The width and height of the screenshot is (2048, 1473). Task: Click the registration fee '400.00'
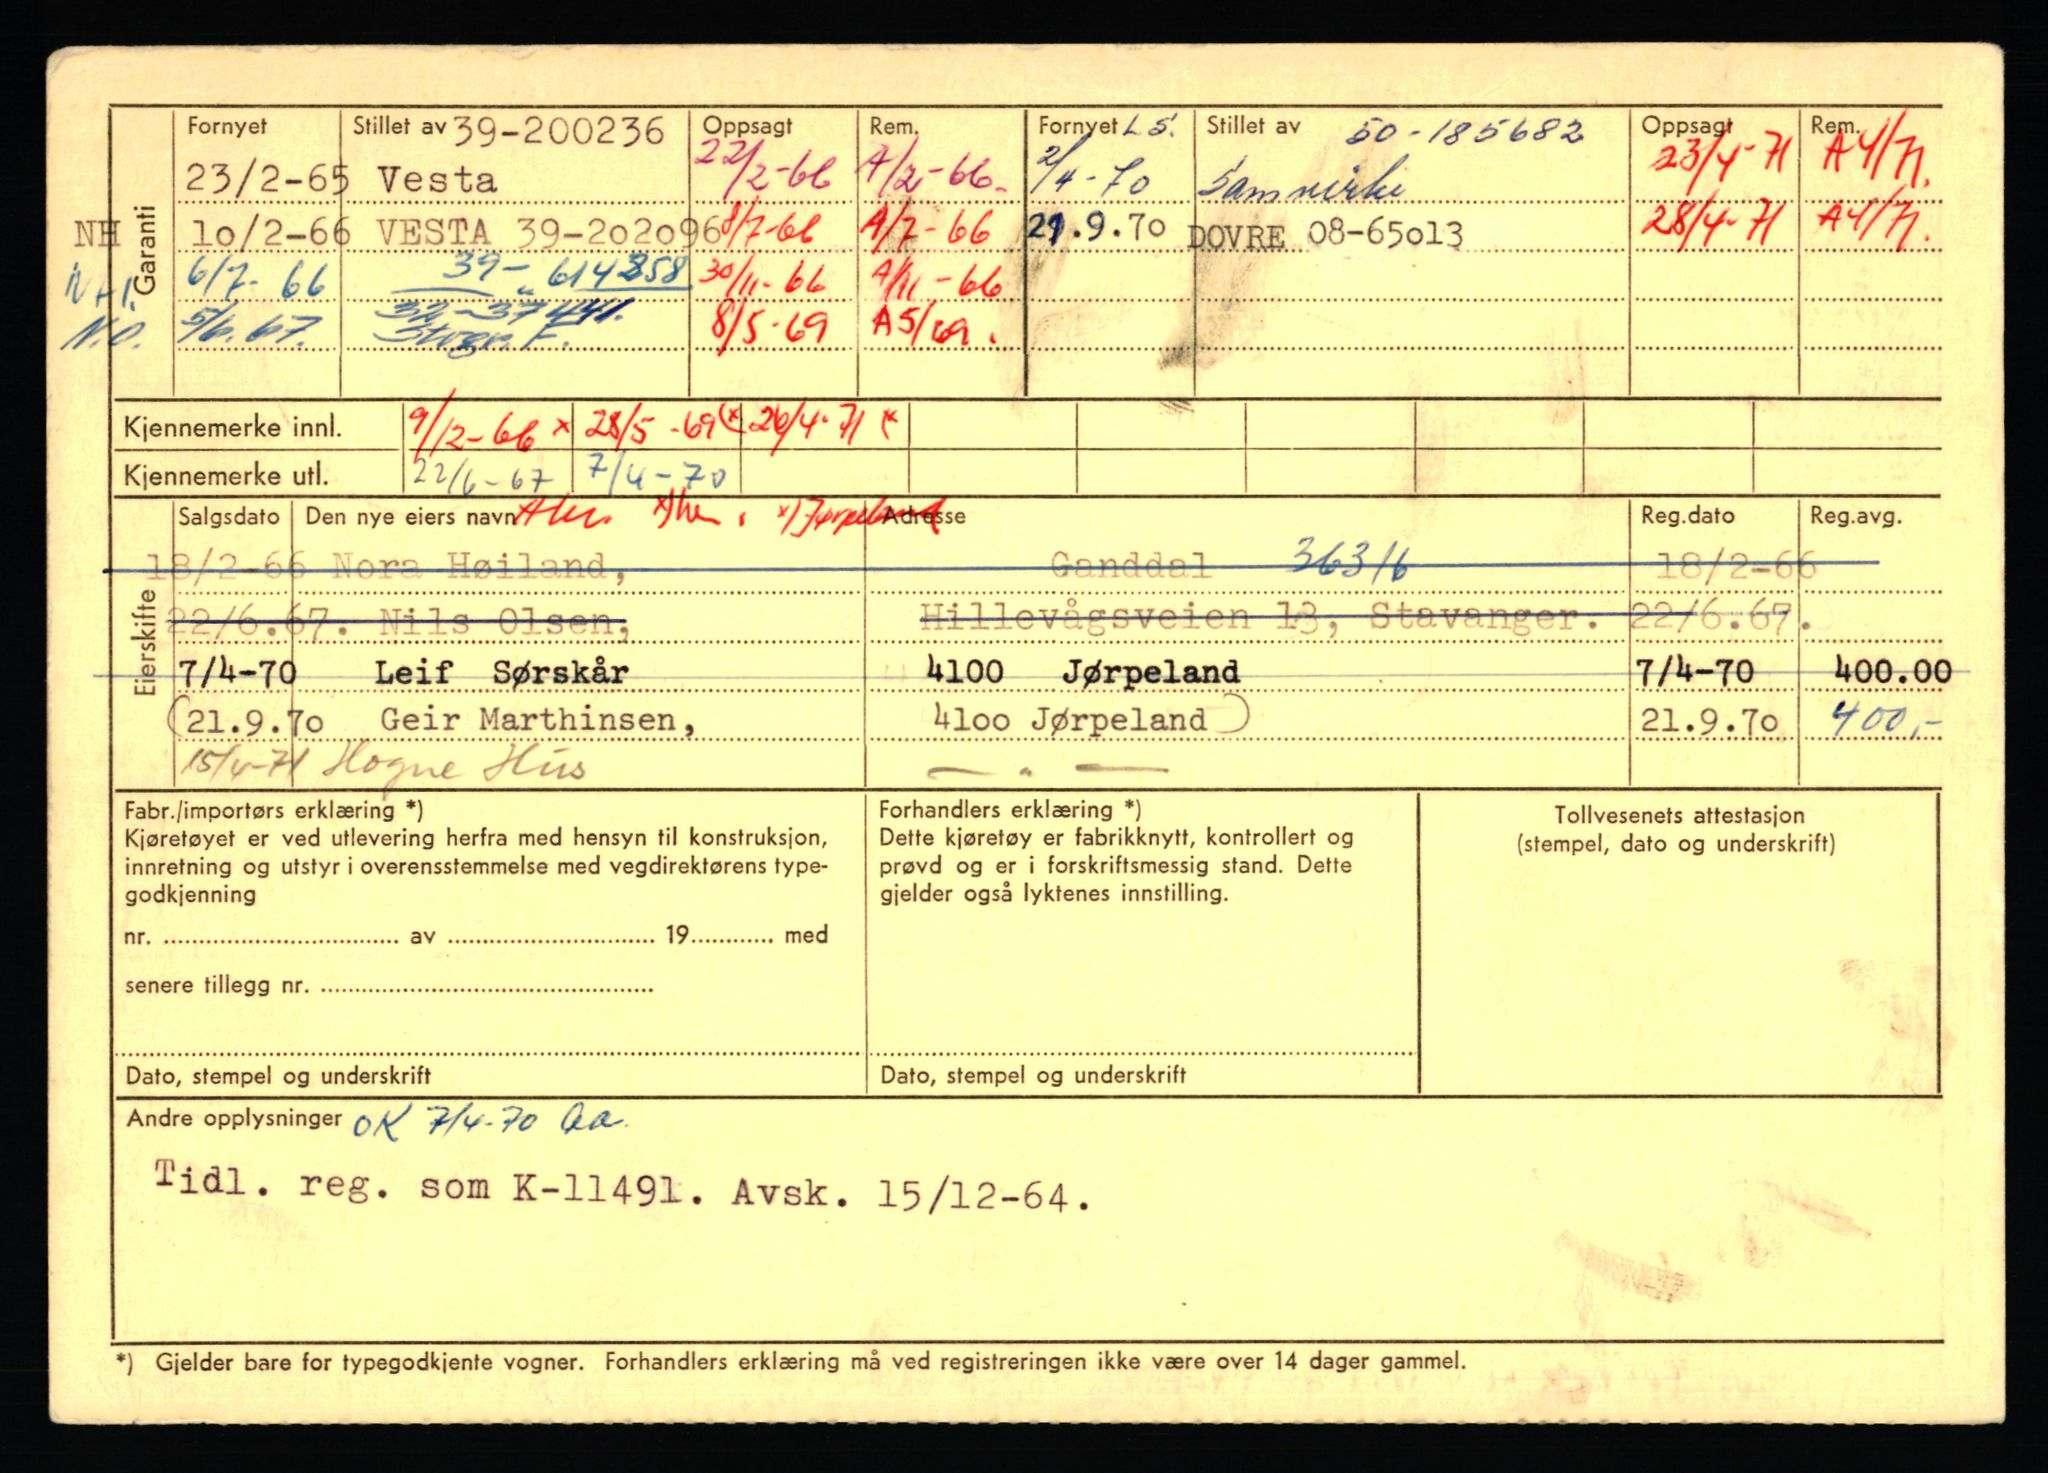point(1892,671)
